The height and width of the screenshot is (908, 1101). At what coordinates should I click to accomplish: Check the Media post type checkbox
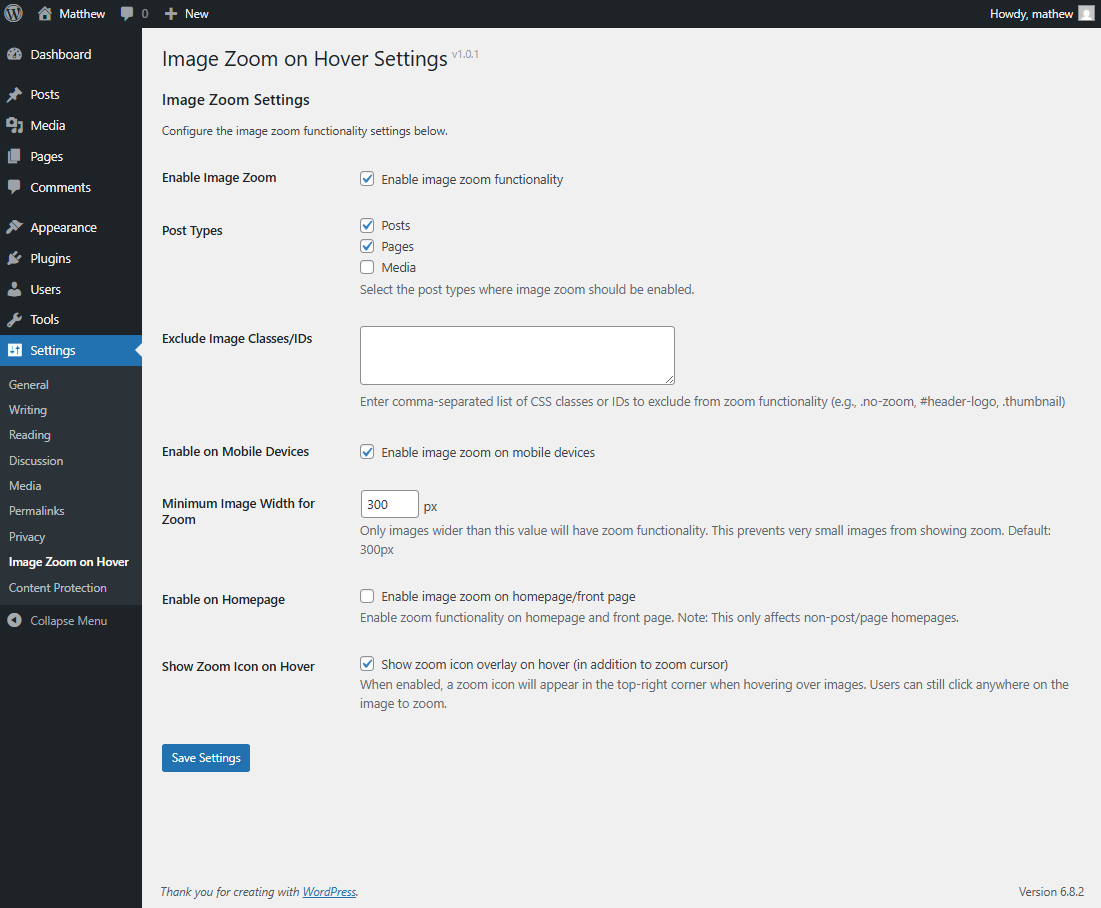coord(367,268)
